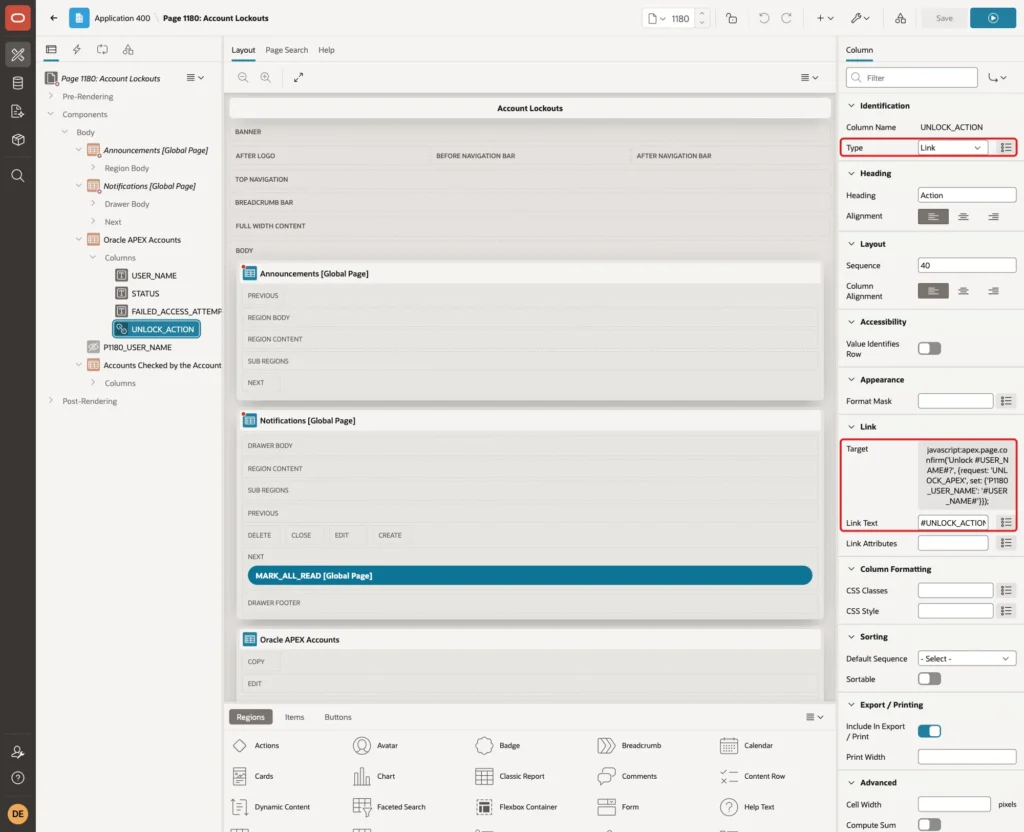Click the page lock icon in toolbar
1024x832 pixels.
click(731, 18)
